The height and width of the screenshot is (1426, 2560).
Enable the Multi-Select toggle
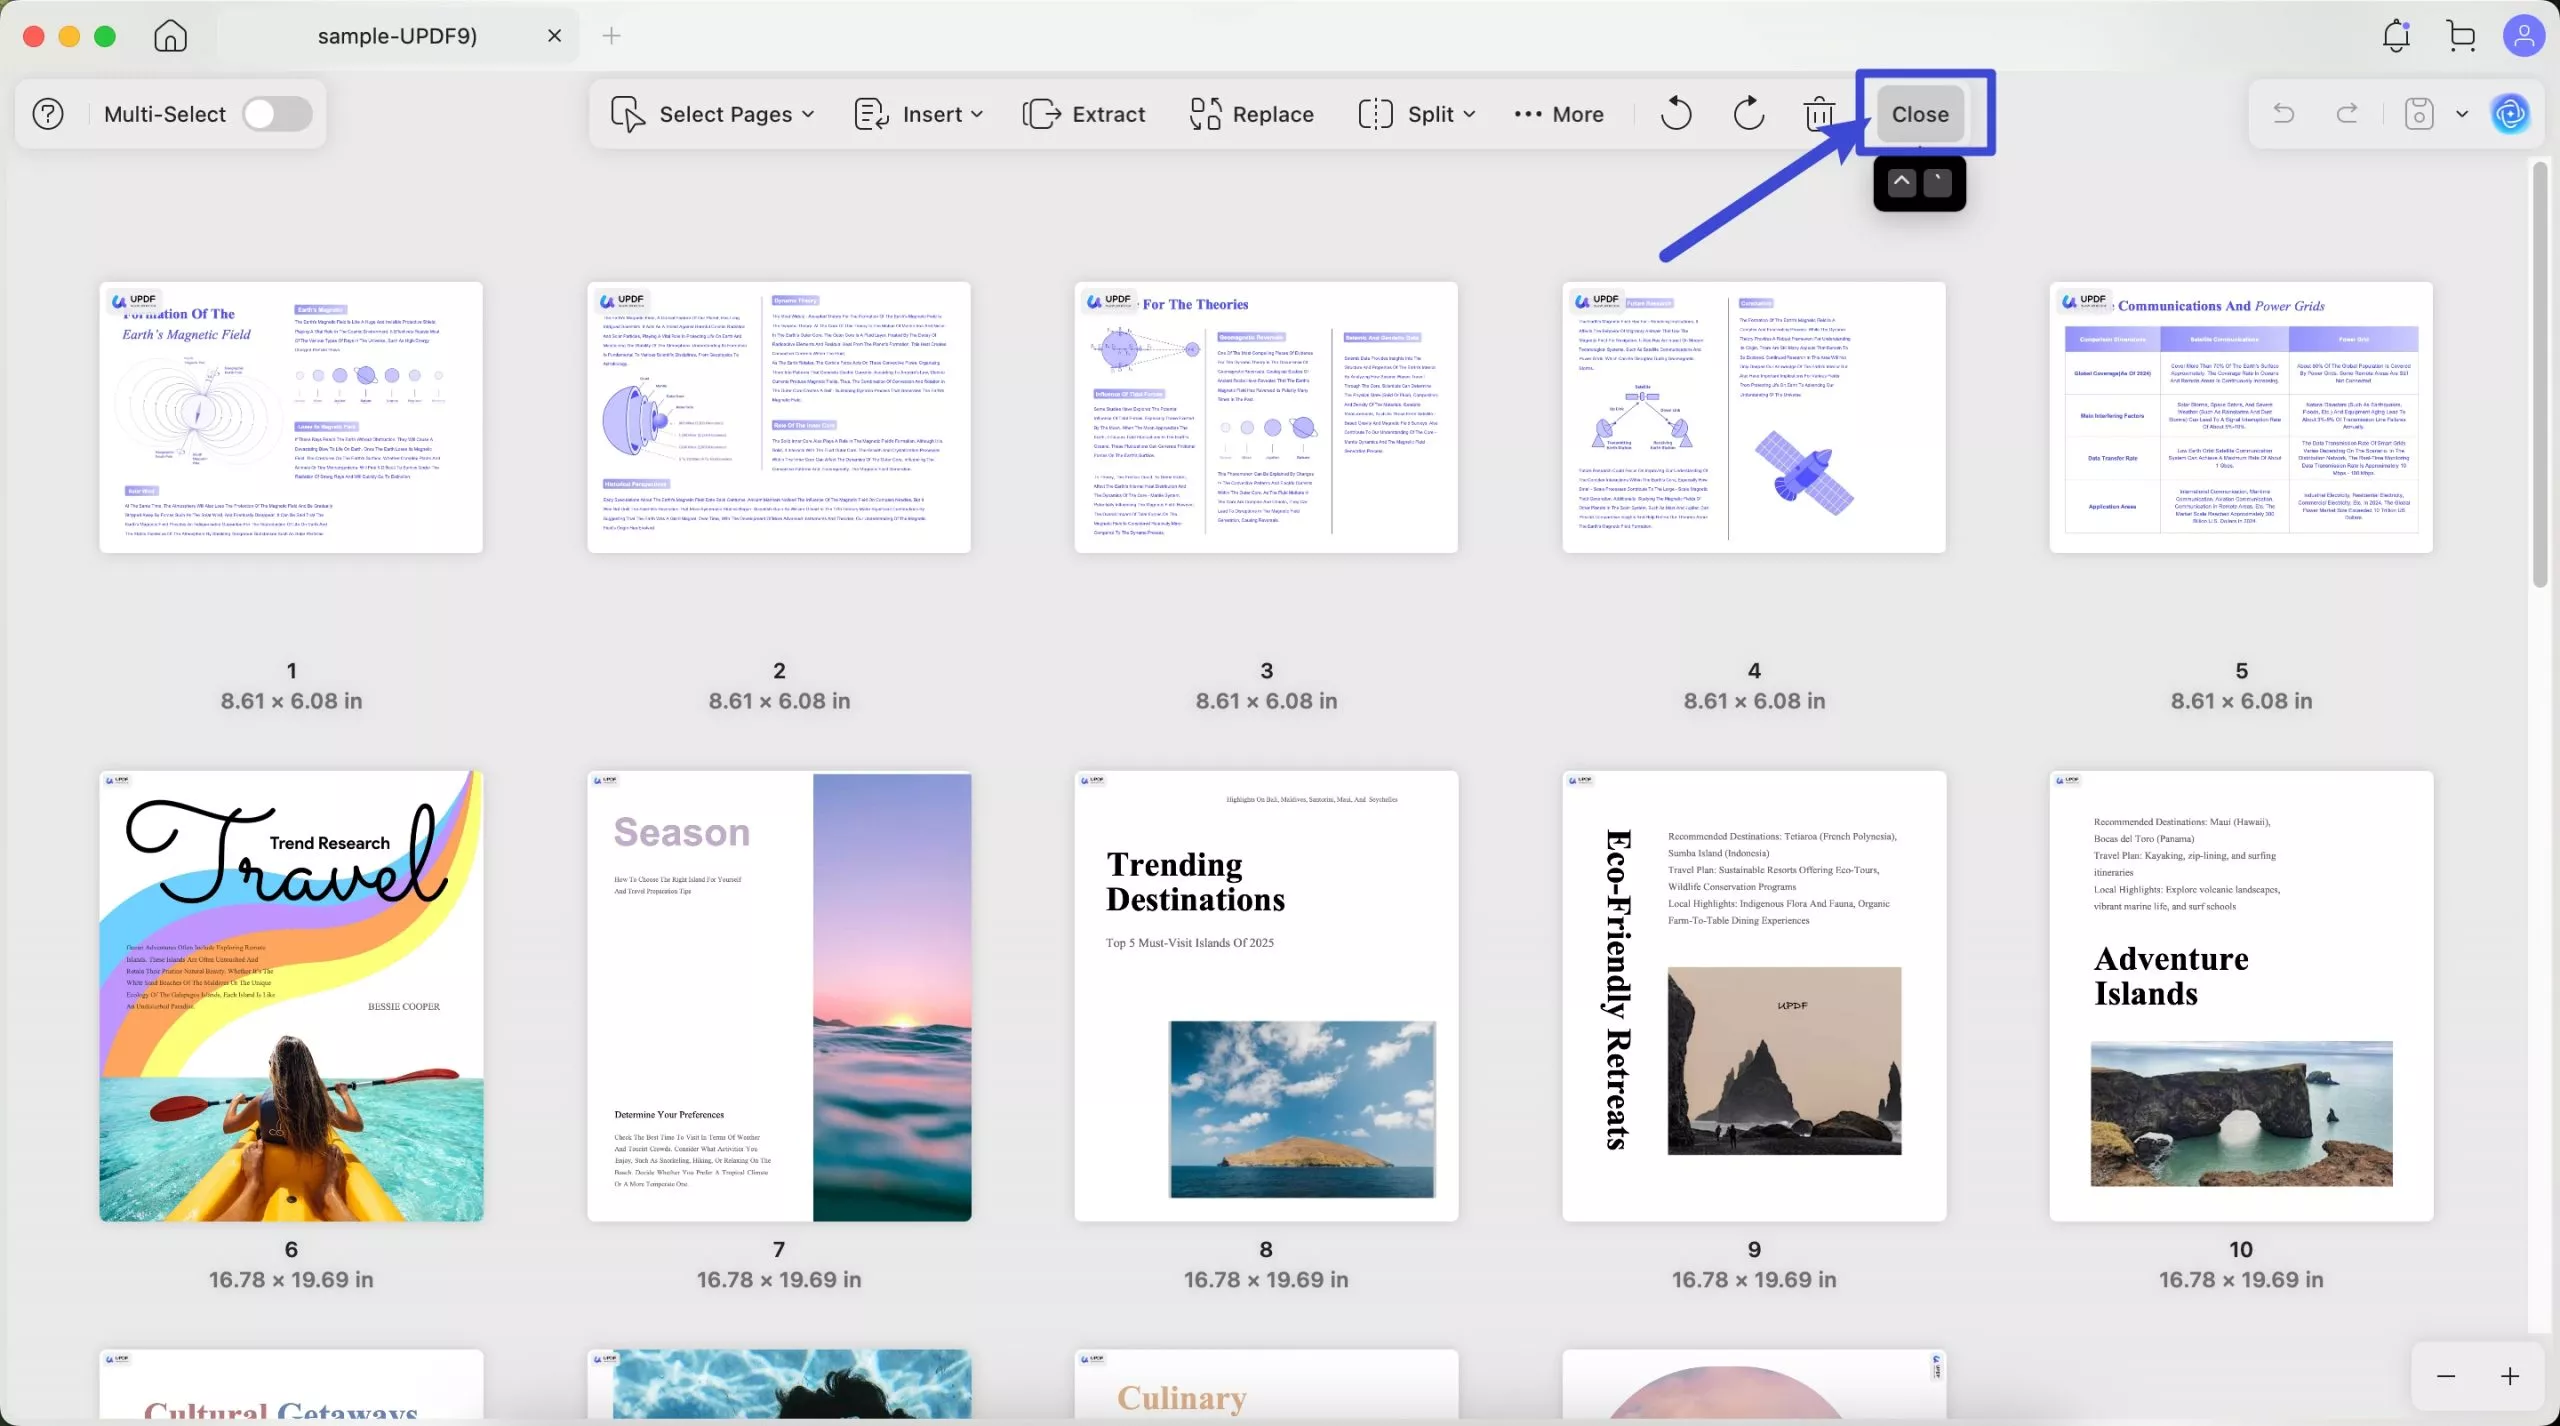[x=277, y=114]
